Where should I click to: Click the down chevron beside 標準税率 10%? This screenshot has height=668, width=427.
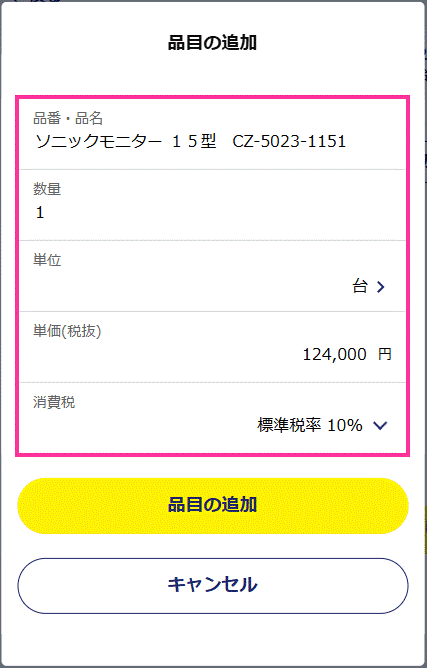(x=380, y=425)
